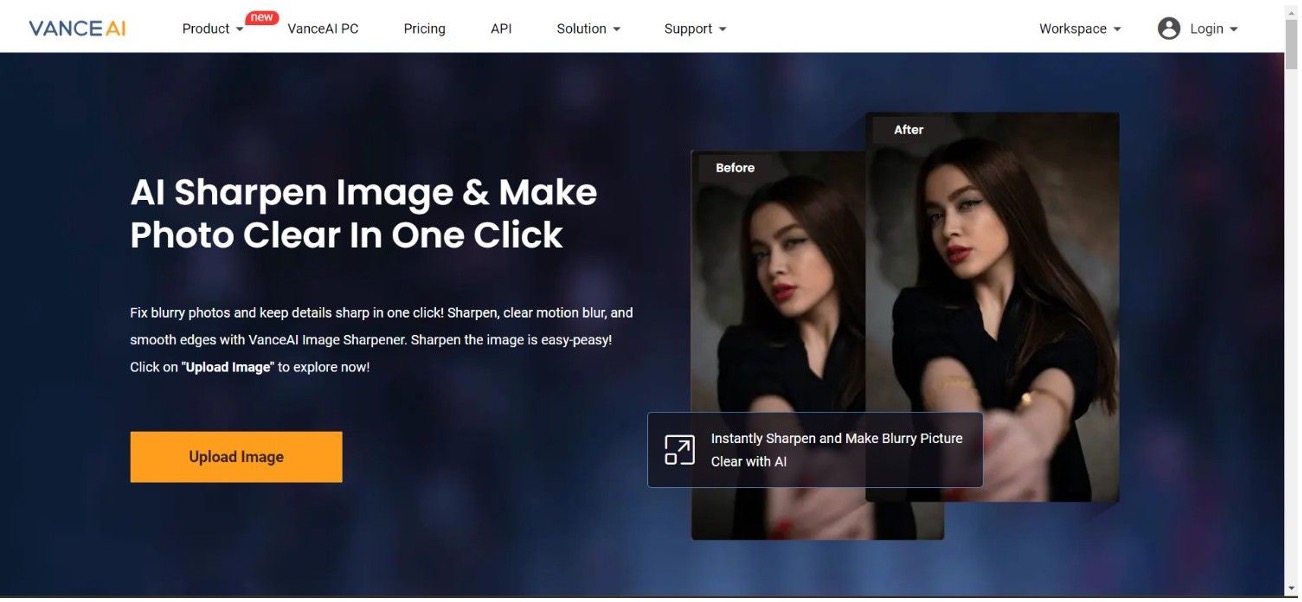Viewport: 1302px width, 602px height.
Task: Click the VanceAI logo
Action: [75, 27]
